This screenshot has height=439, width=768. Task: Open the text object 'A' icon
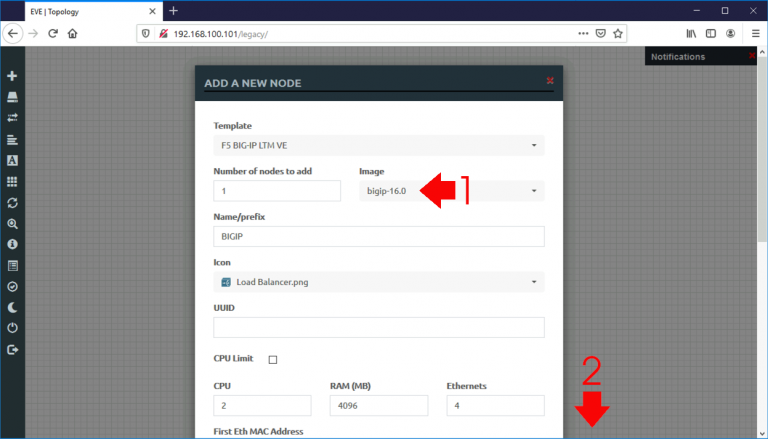[12, 161]
